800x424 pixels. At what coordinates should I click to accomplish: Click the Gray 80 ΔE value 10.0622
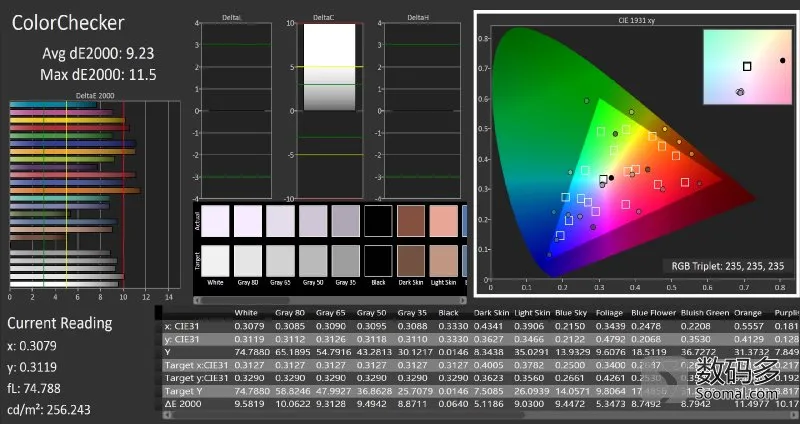(x=292, y=404)
